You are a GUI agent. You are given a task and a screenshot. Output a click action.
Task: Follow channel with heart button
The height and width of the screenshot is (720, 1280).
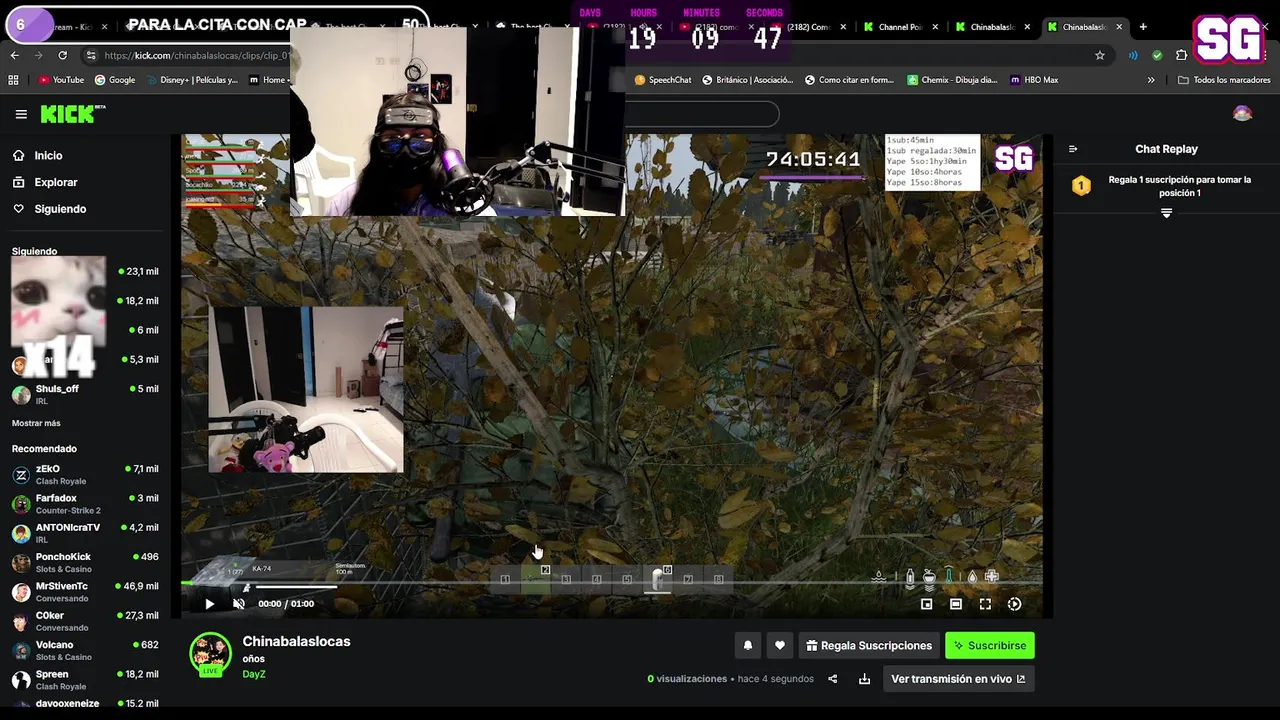pos(780,646)
